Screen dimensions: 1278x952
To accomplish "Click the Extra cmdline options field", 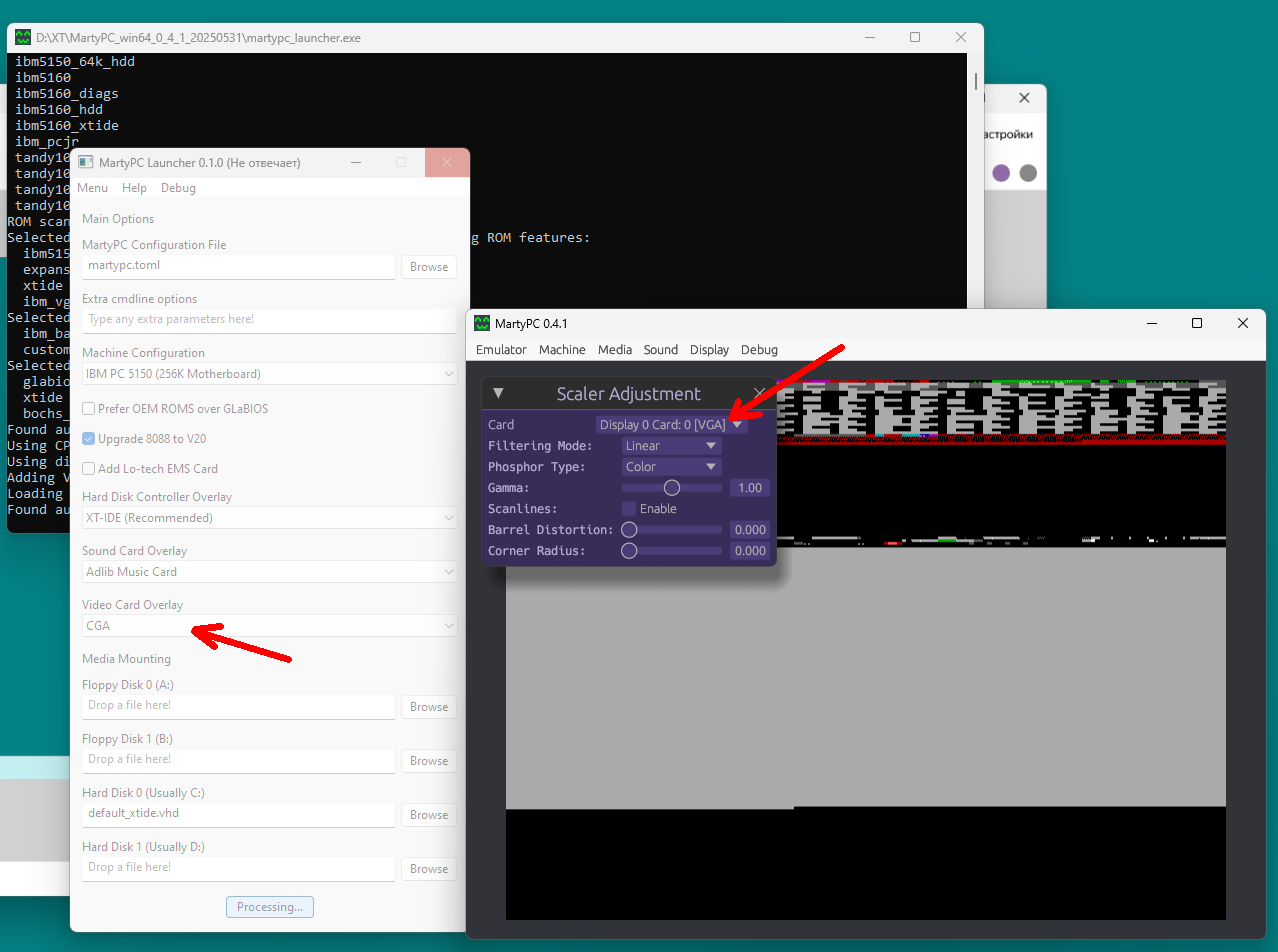I will [x=269, y=320].
